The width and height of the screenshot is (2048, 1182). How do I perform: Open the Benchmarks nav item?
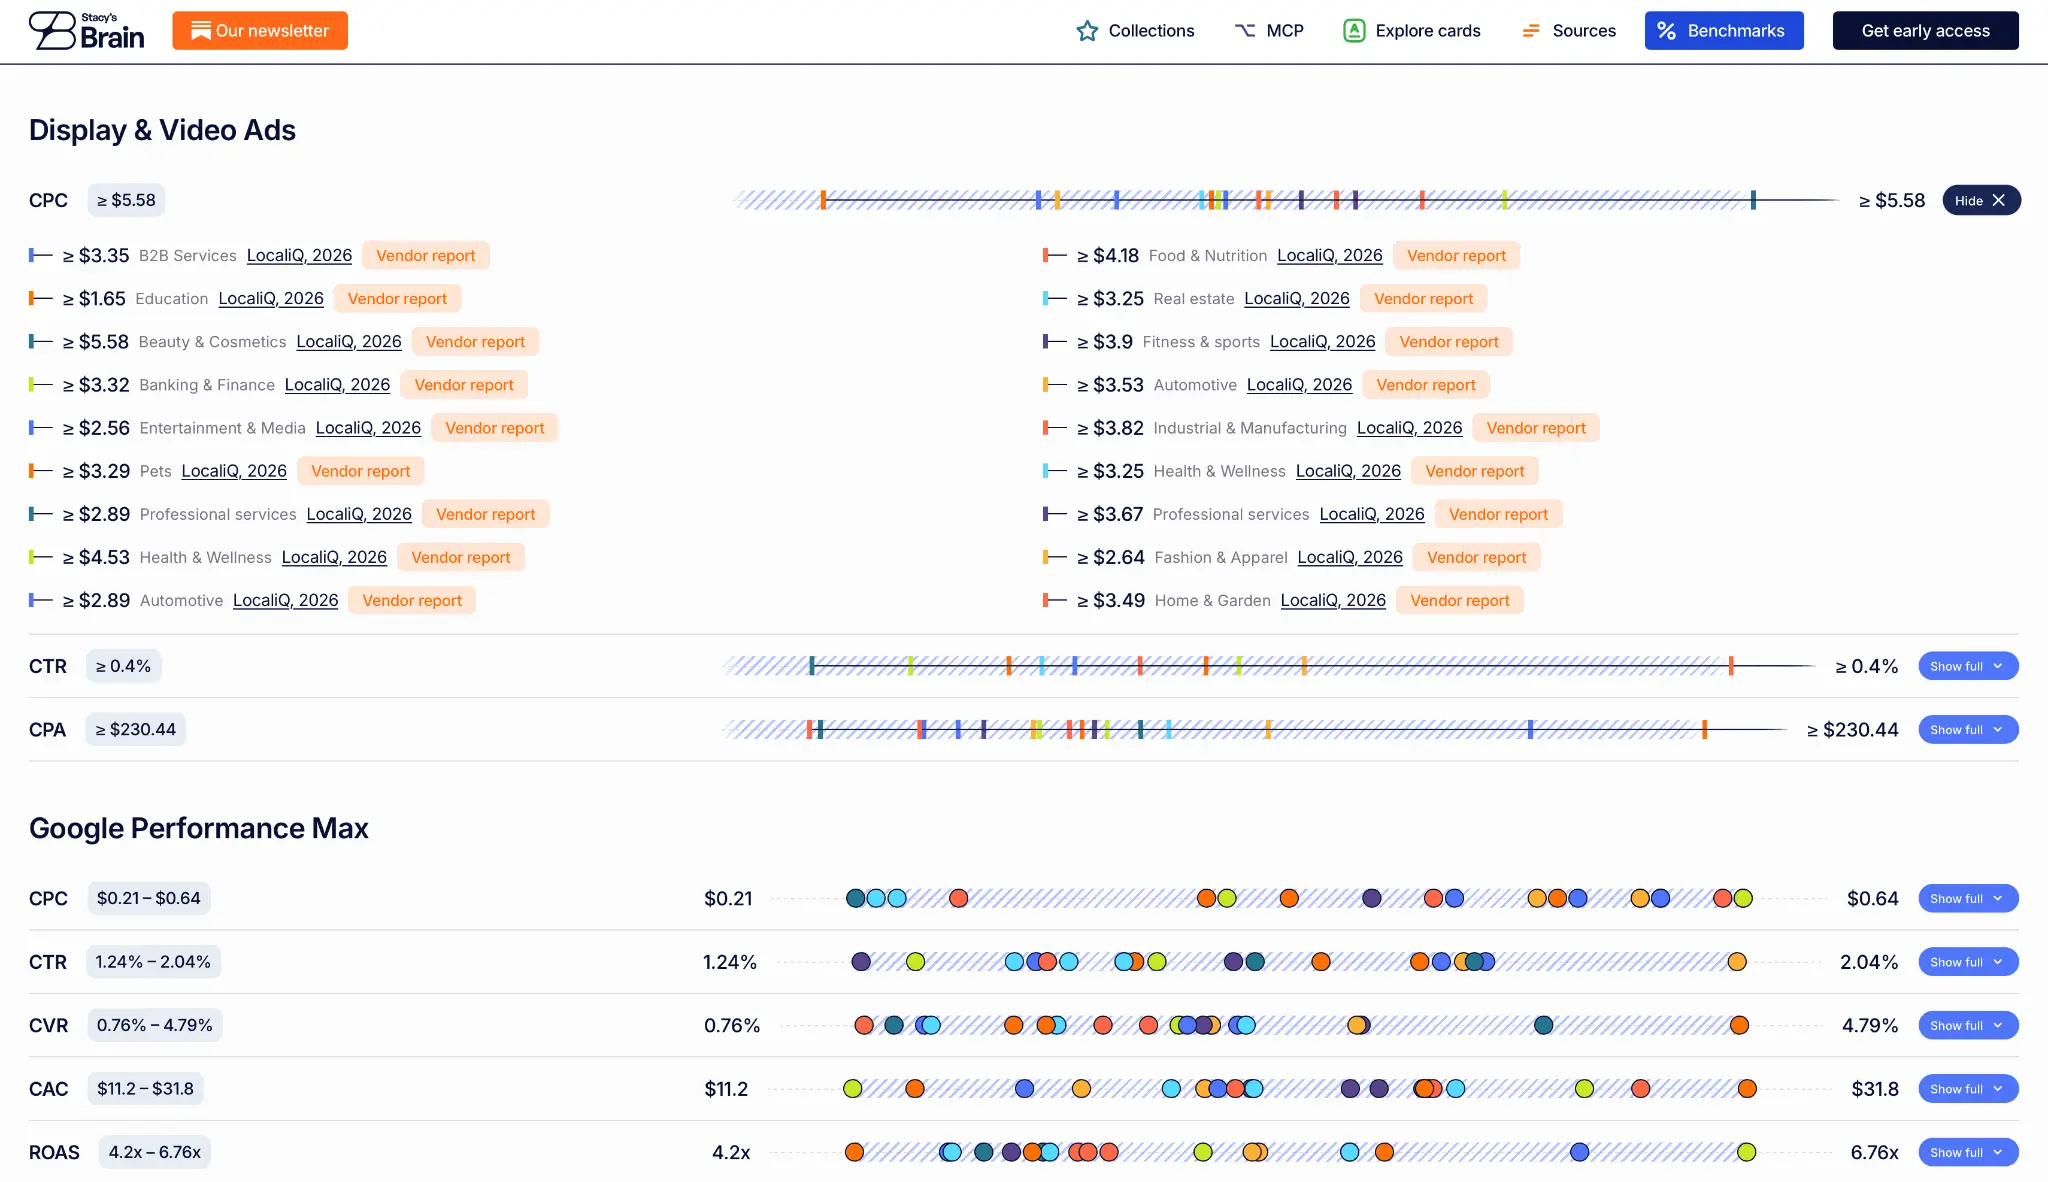click(x=1724, y=31)
